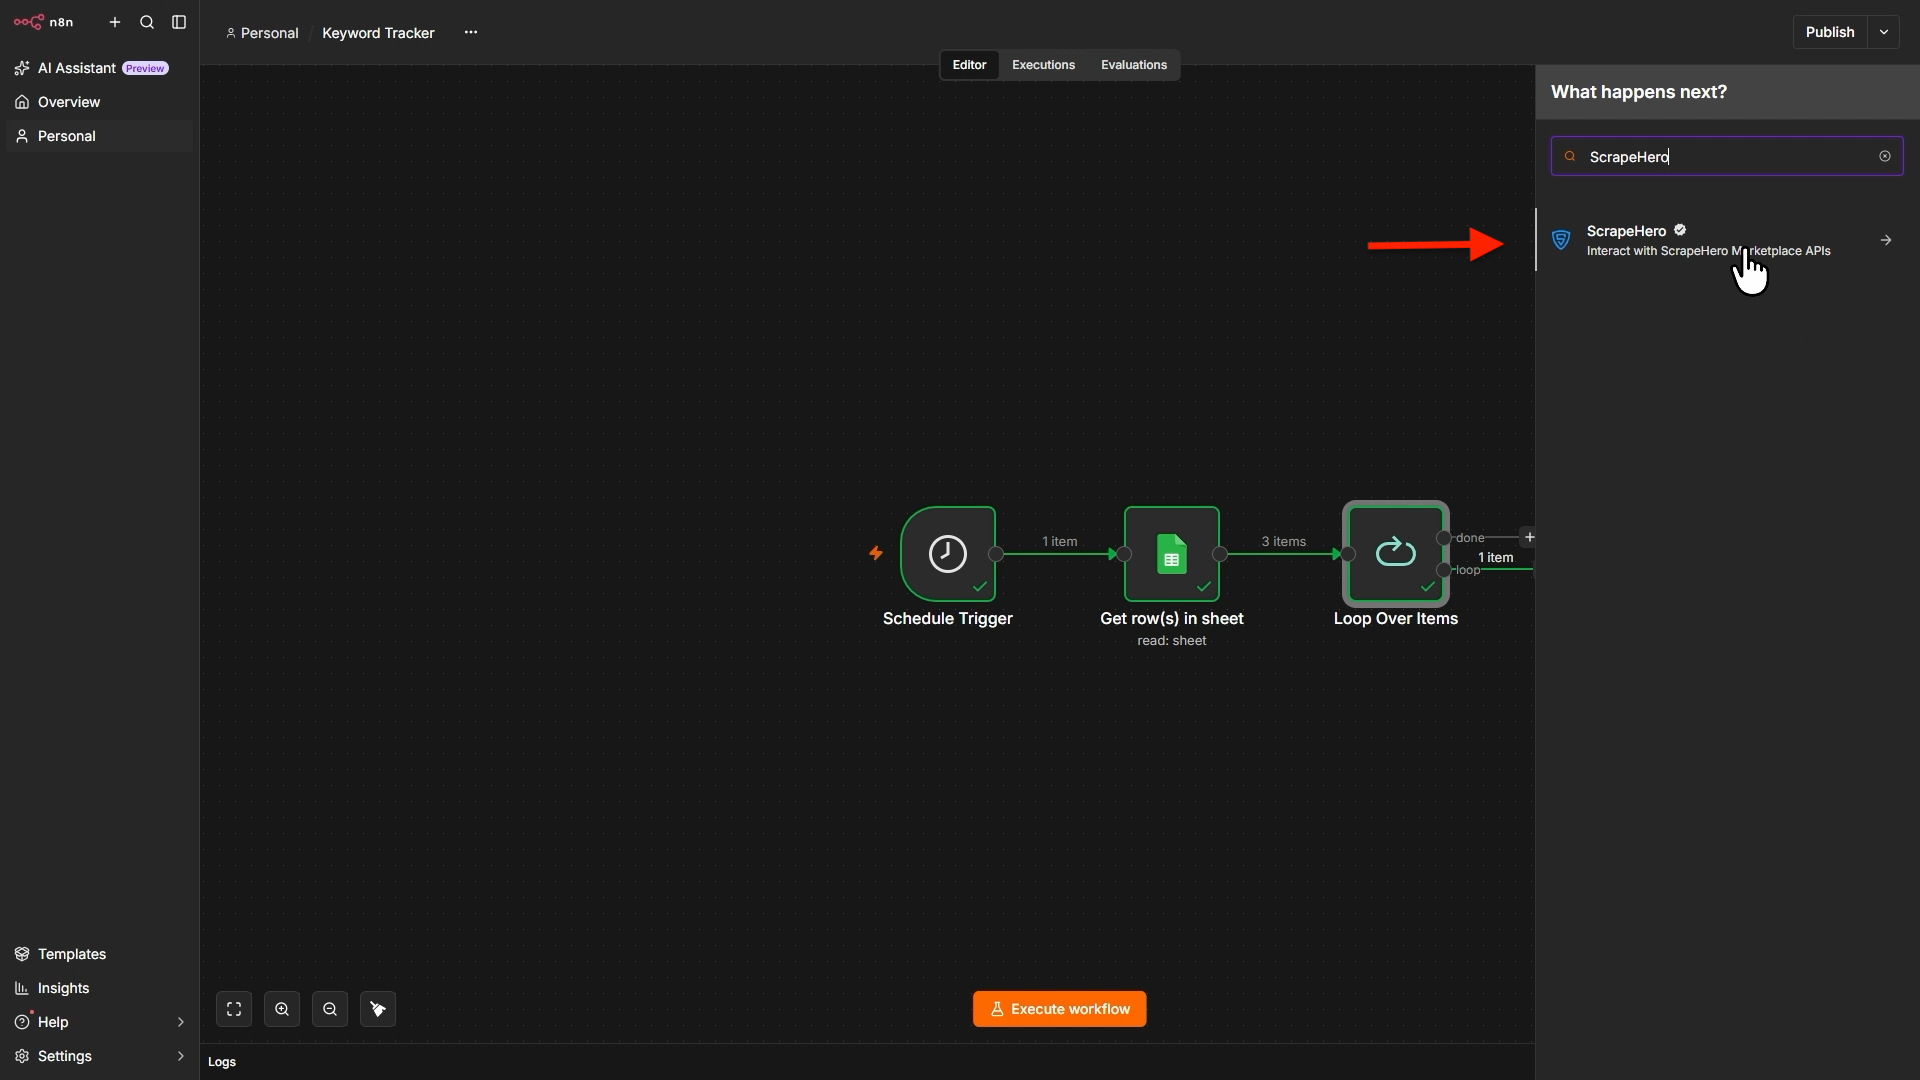Image resolution: width=1920 pixels, height=1080 pixels.
Task: Select Schedule Trigger node
Action: (x=948, y=554)
